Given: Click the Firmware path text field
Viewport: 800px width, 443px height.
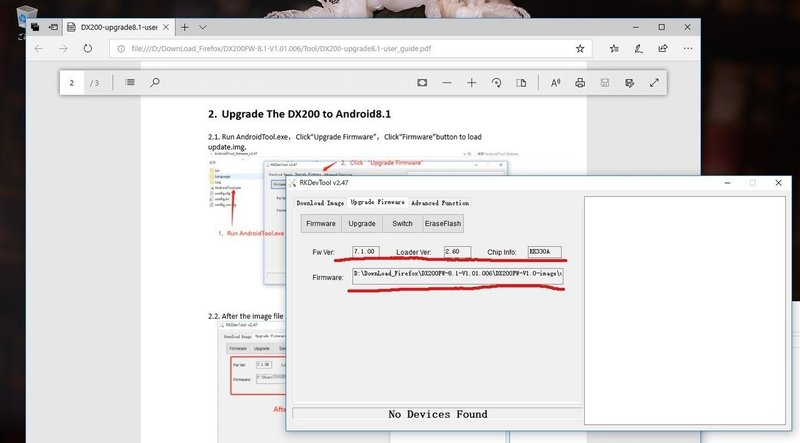Looking at the screenshot, I should [458, 276].
